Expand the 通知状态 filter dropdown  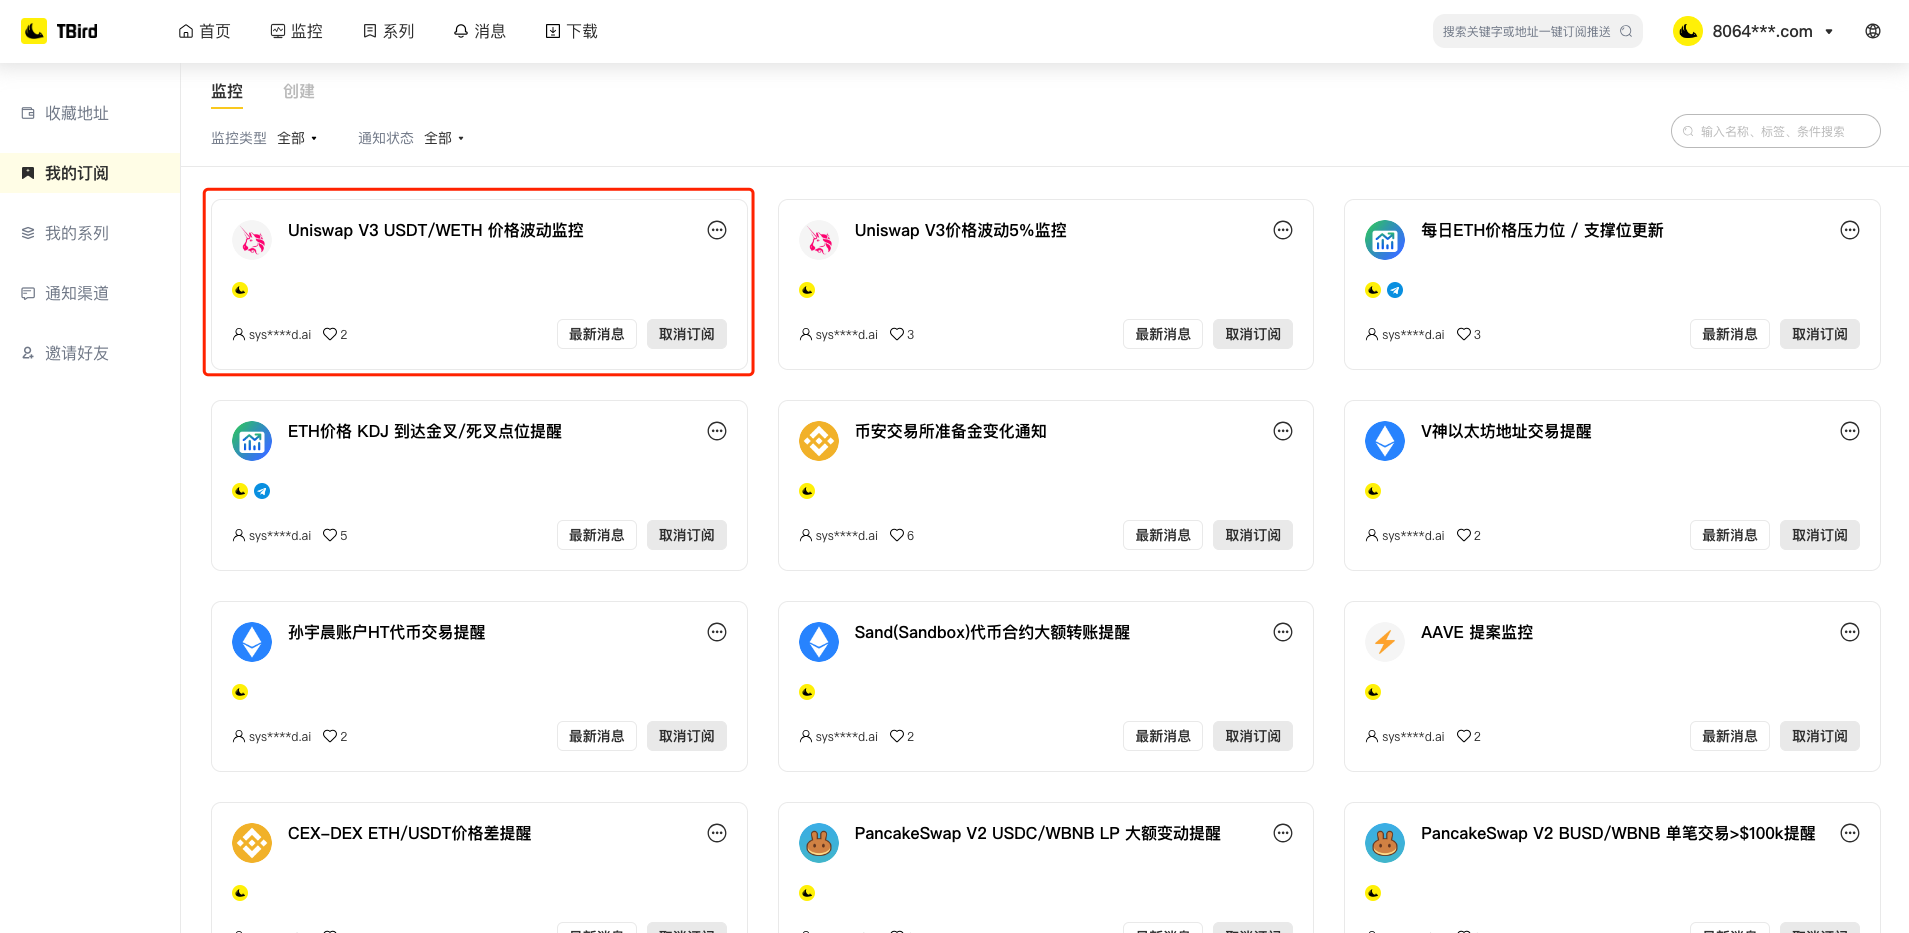point(444,138)
